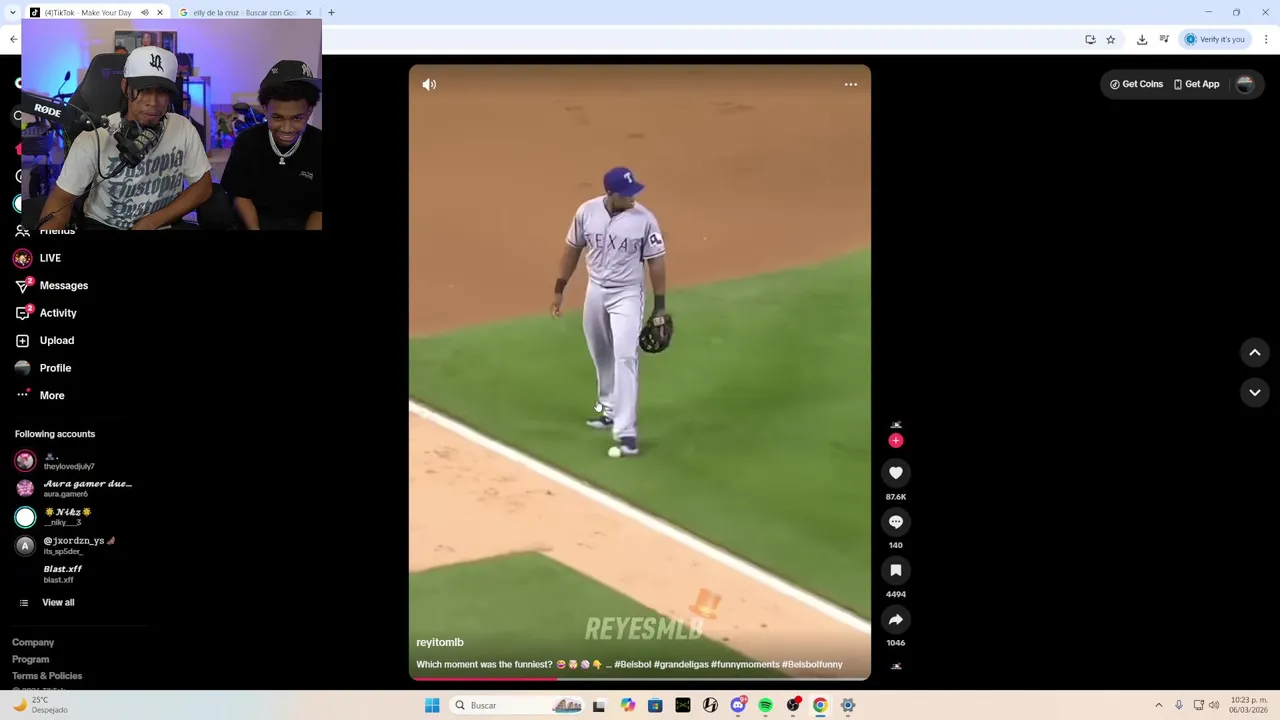The width and height of the screenshot is (1280, 720).
Task: Save the video with bookmark icon
Action: (x=896, y=570)
